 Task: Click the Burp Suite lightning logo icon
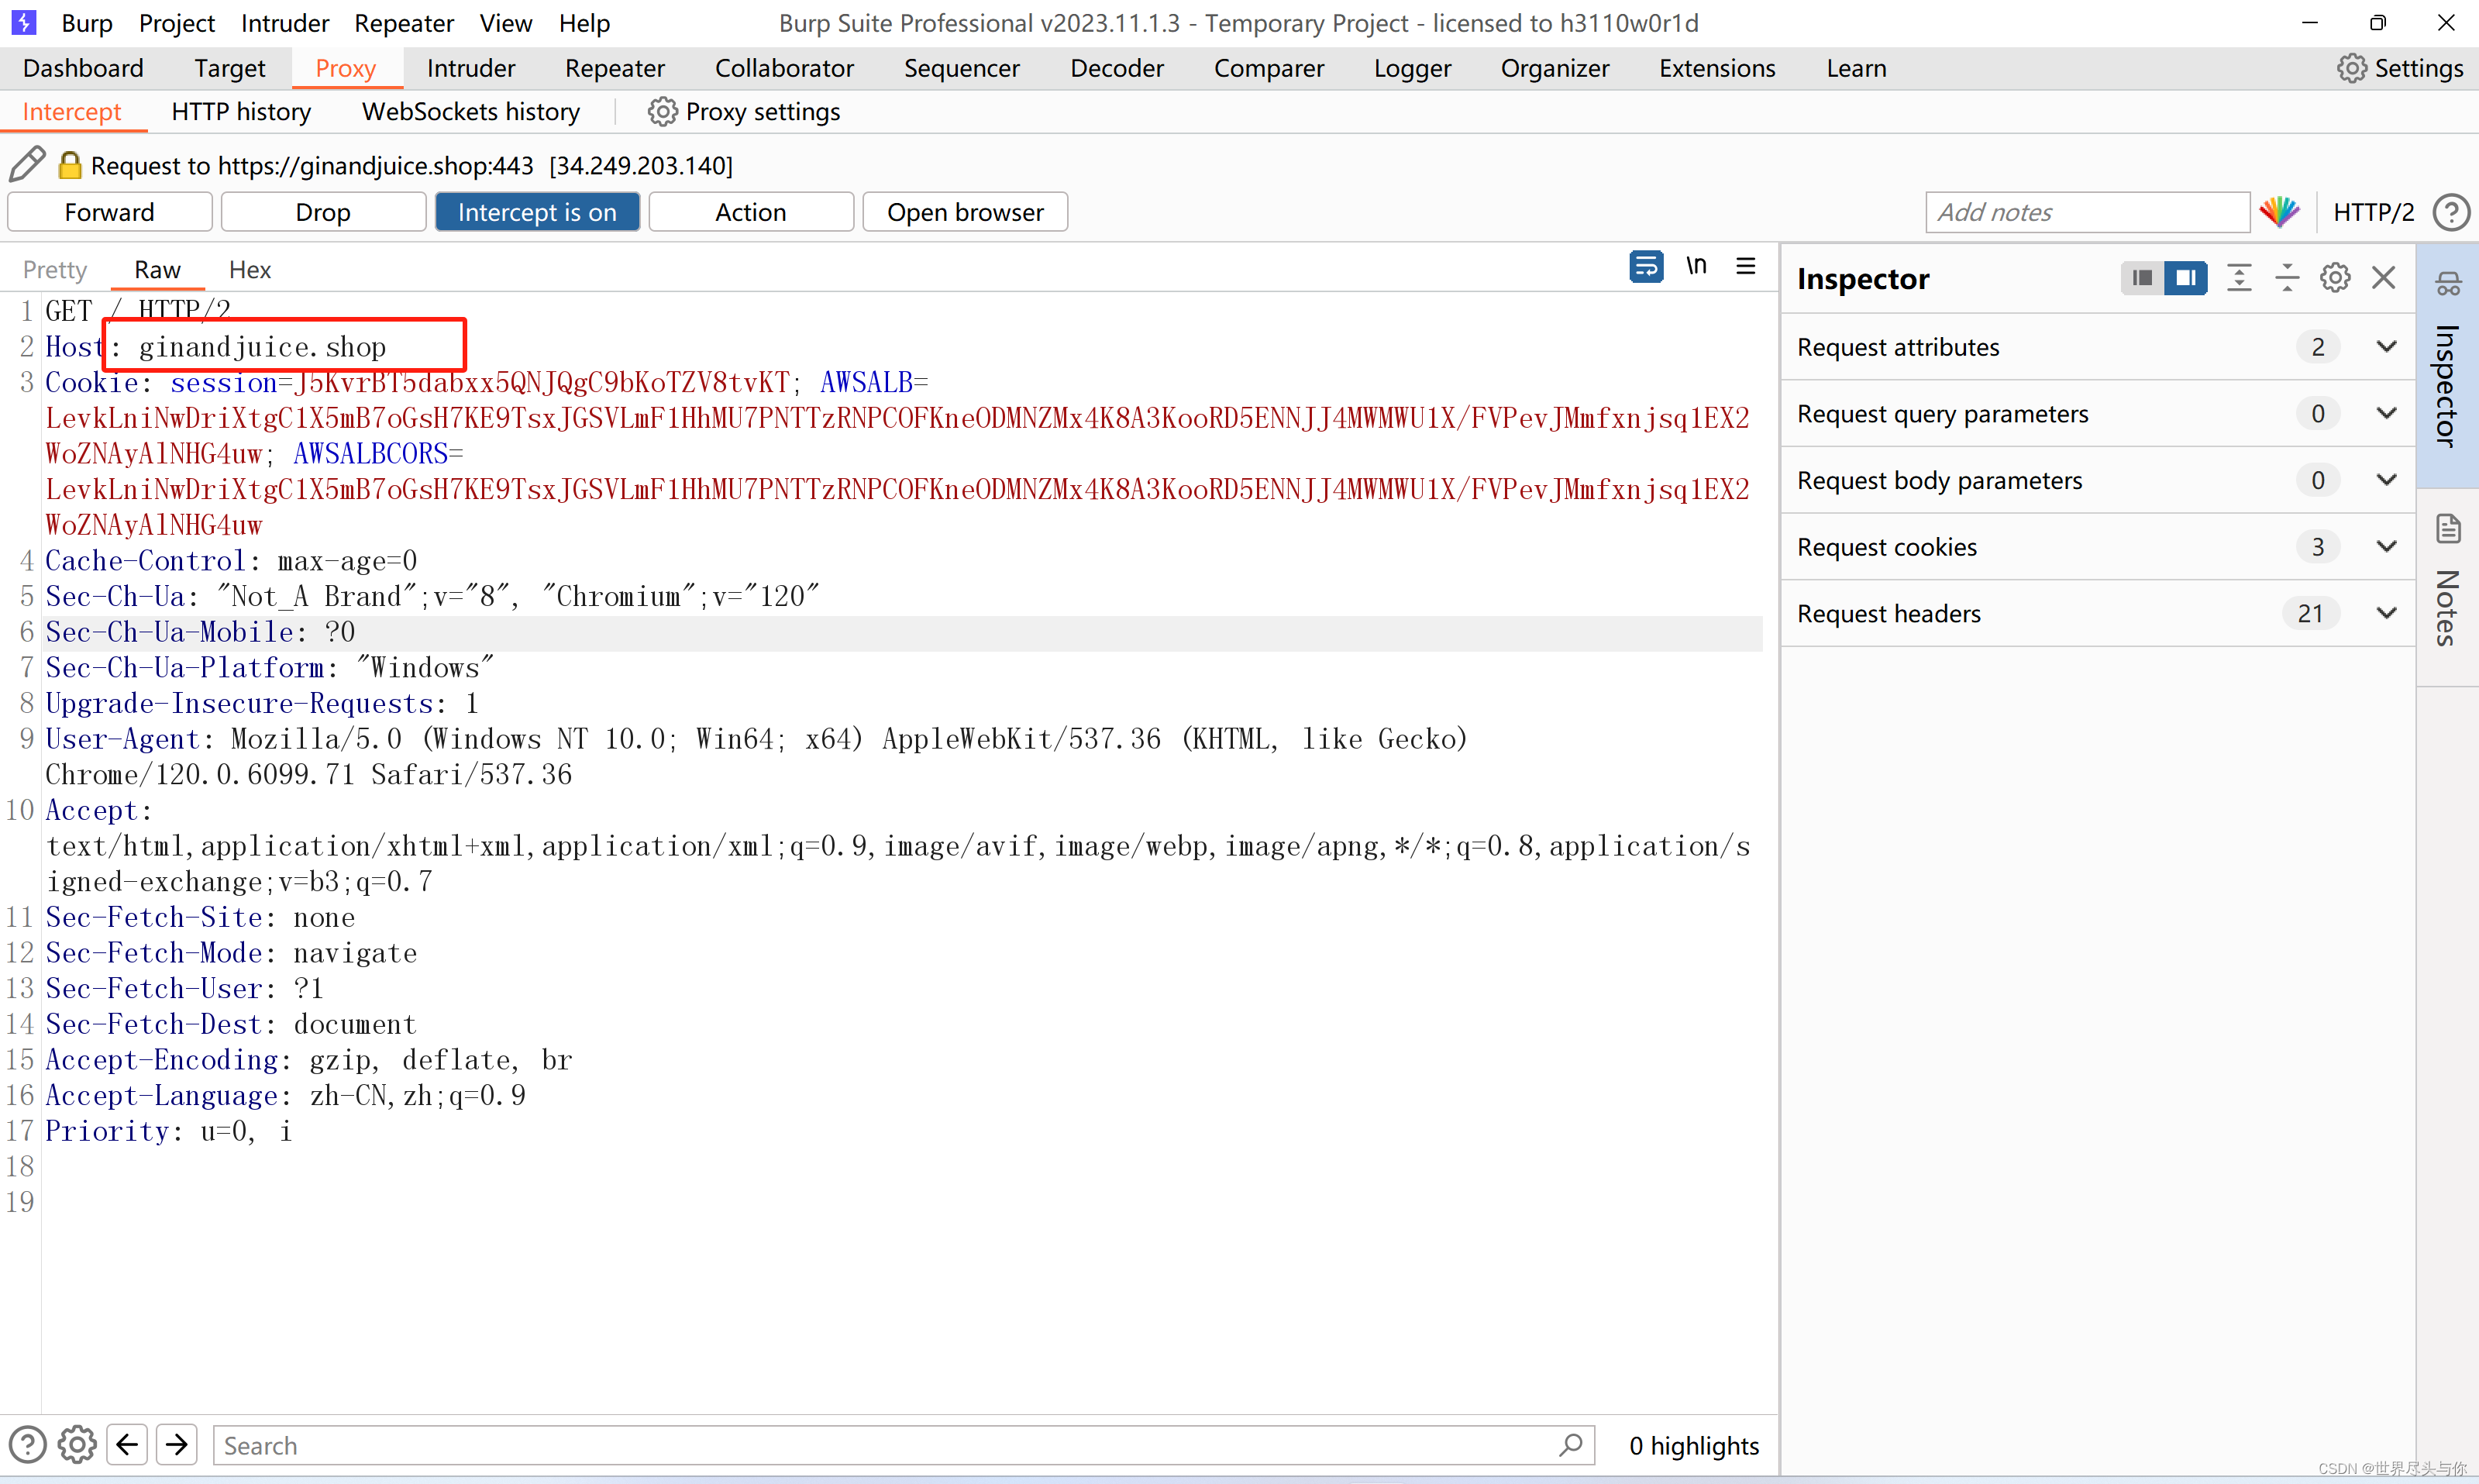point(23,22)
